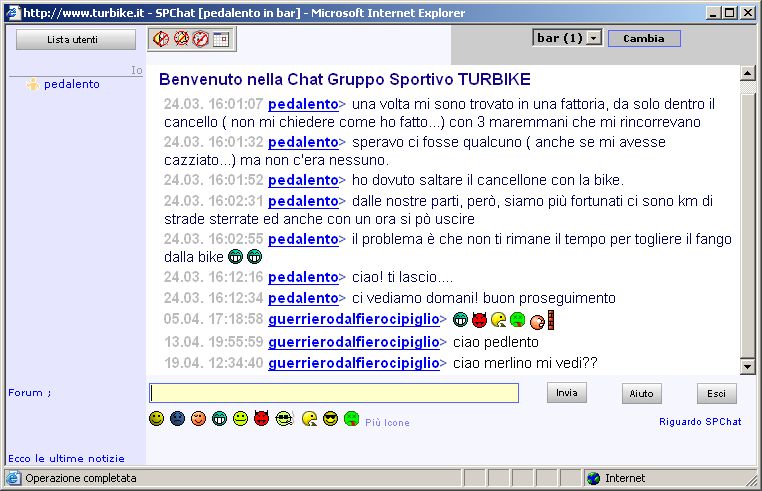Screen dimensions: 762x491
Task: Click the chat scrollbar down arrow
Action: 747,366
